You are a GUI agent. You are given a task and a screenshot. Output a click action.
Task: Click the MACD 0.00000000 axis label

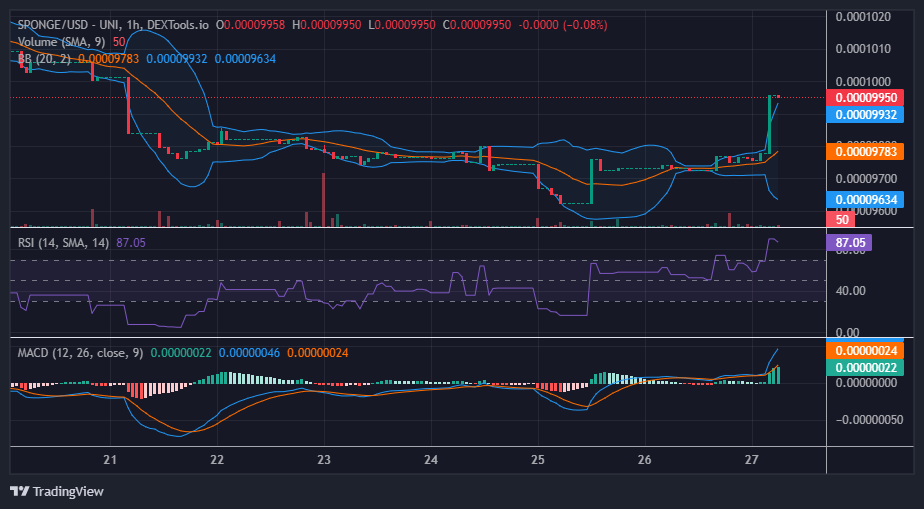coord(866,383)
